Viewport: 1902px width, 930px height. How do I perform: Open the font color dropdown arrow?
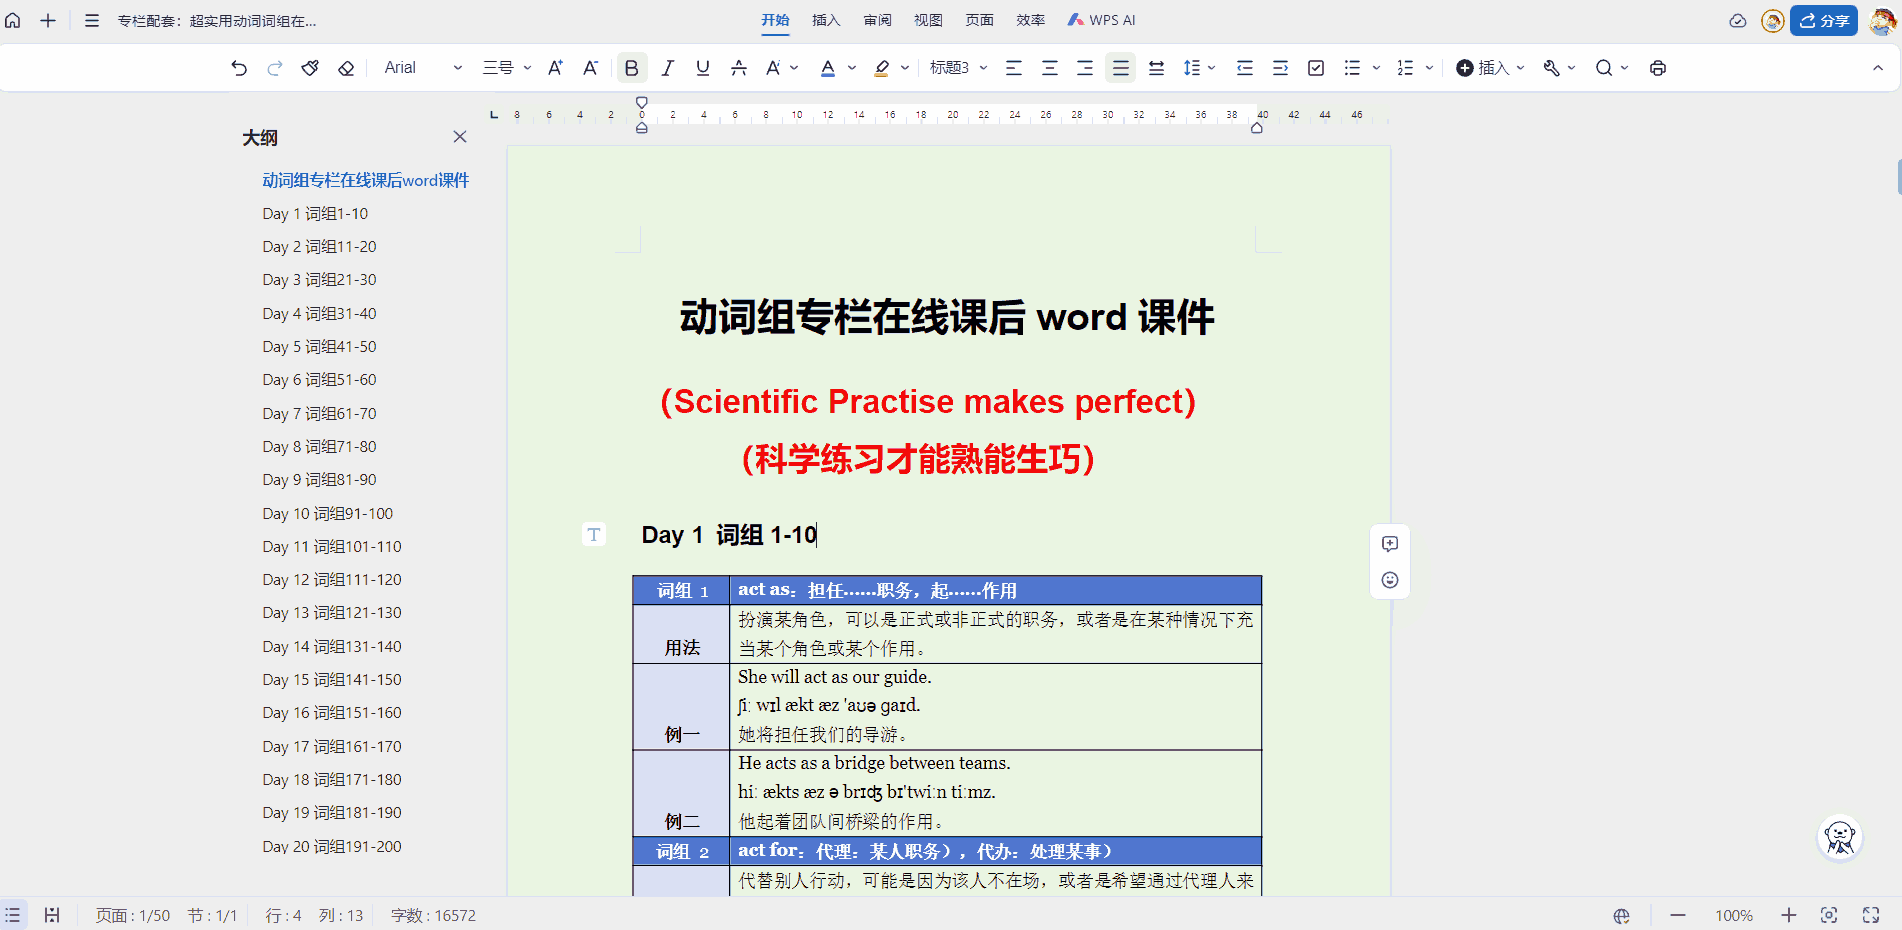[x=852, y=68]
